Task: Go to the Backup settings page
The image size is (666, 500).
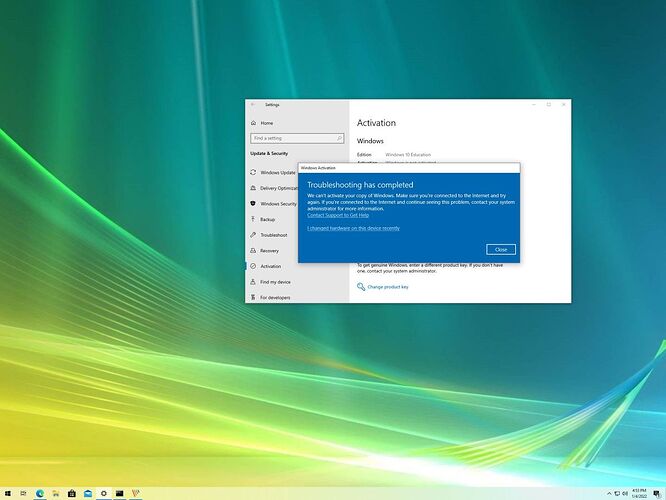Action: (x=268, y=219)
